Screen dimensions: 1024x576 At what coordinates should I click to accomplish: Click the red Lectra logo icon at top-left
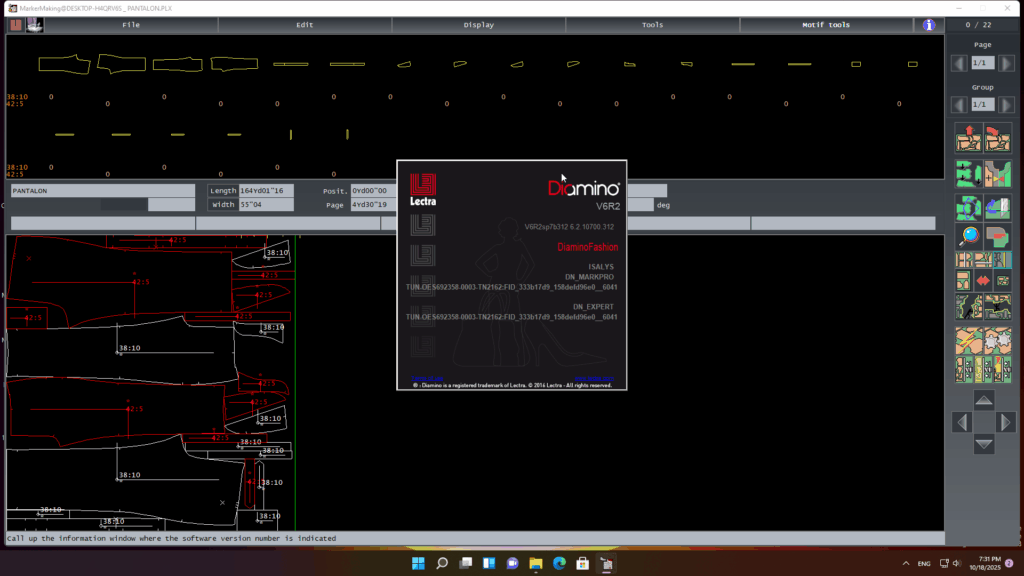coord(15,25)
